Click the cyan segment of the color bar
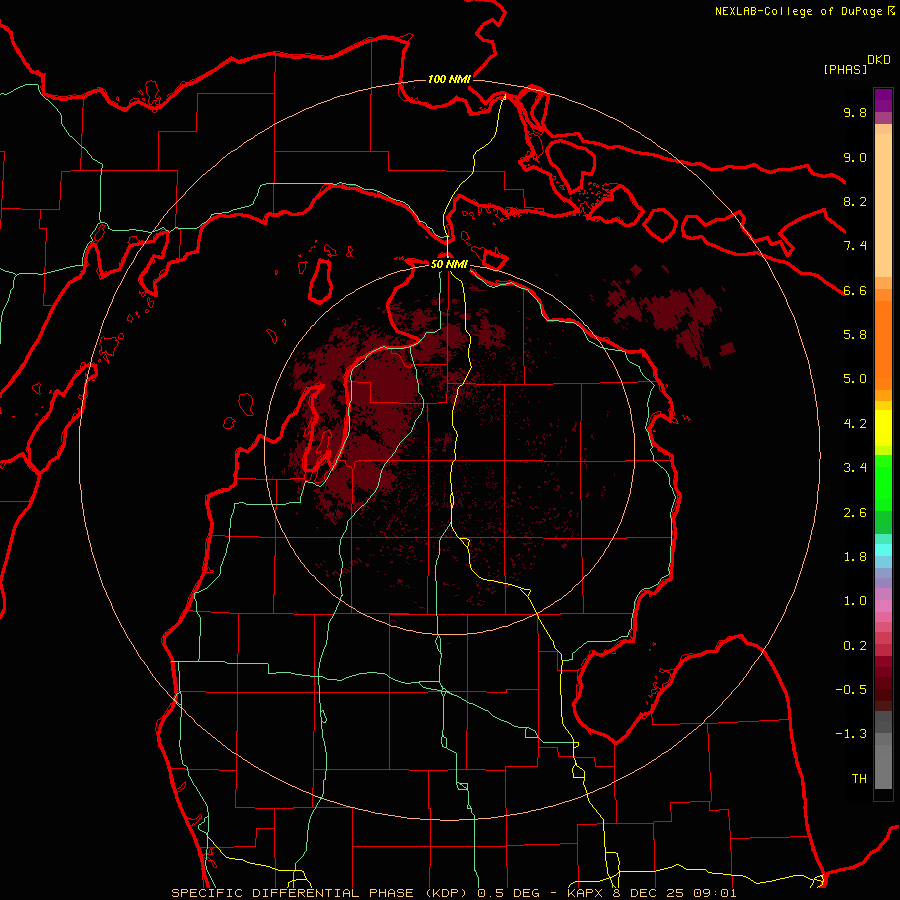 coord(883,550)
